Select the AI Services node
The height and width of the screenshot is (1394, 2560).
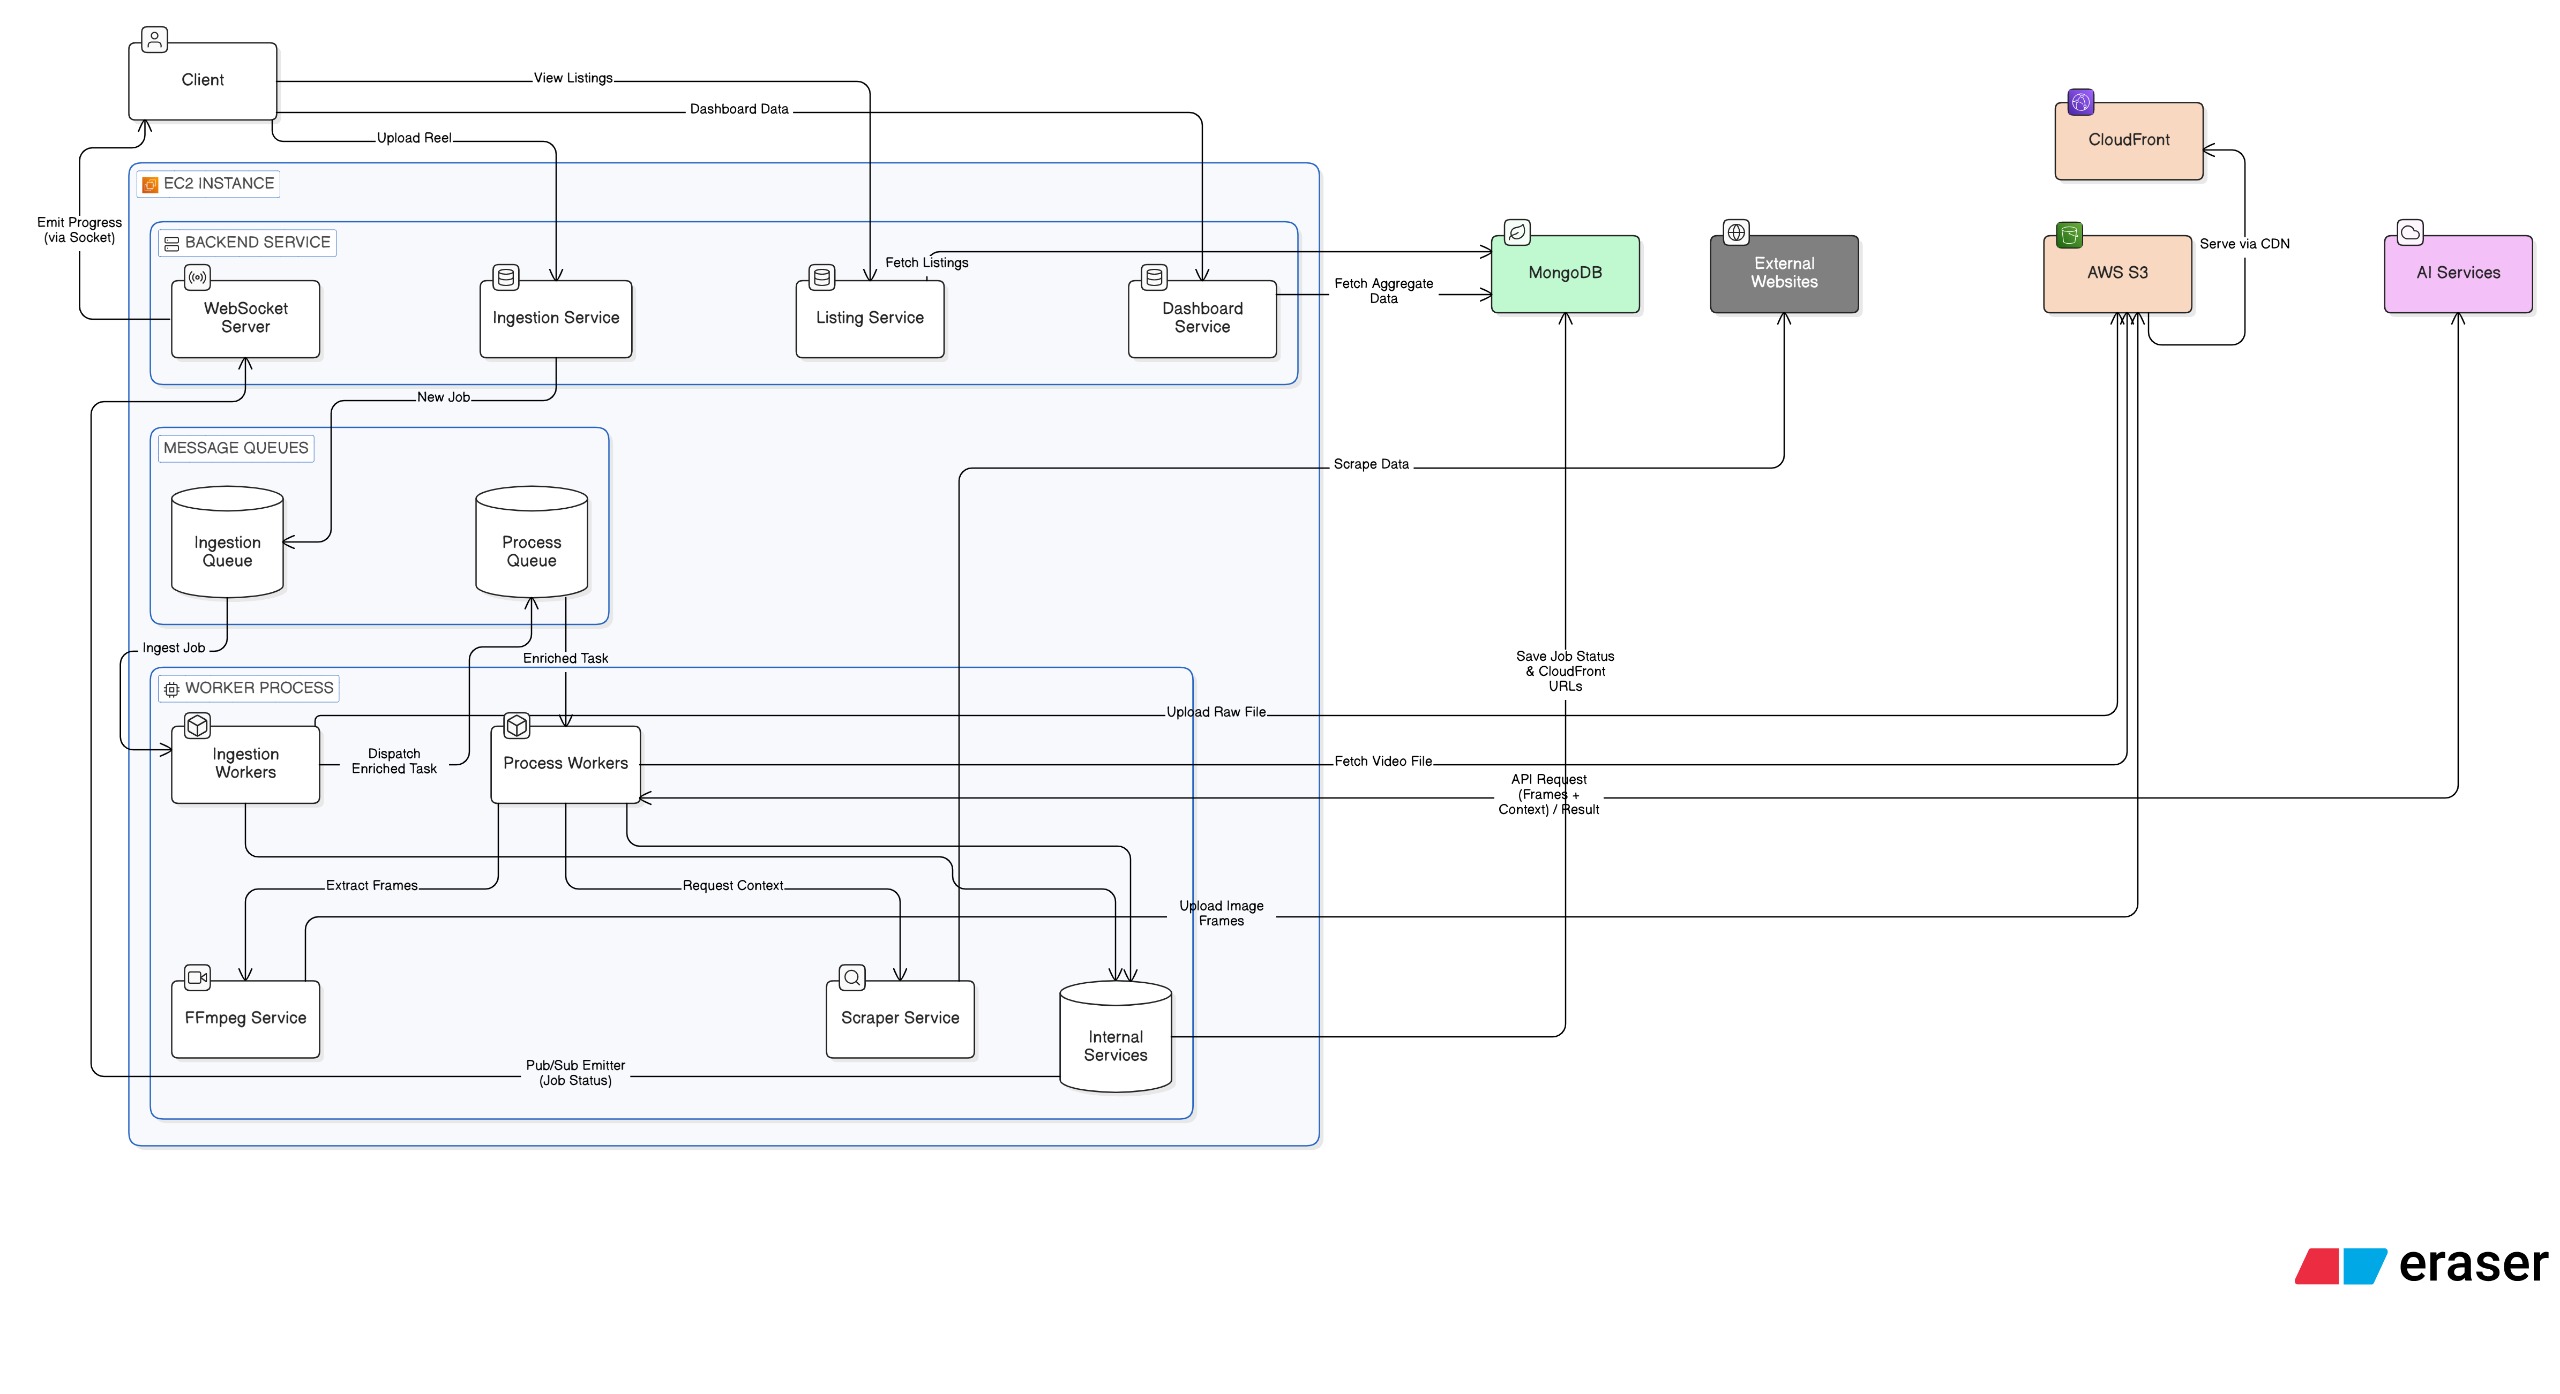tap(2459, 274)
